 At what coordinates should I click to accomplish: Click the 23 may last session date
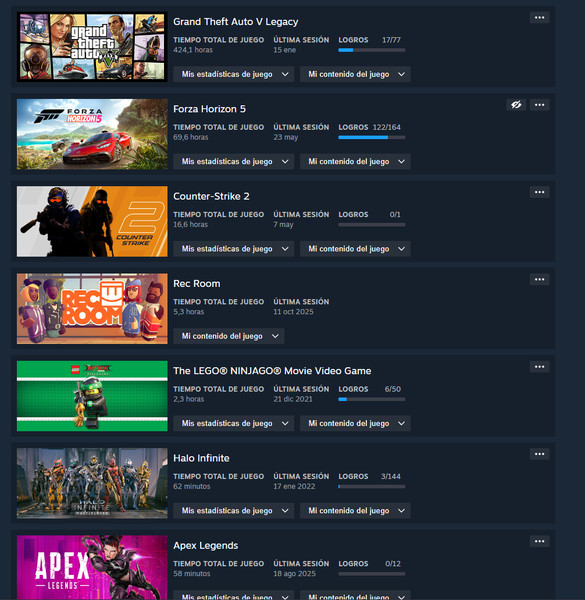tap(285, 137)
